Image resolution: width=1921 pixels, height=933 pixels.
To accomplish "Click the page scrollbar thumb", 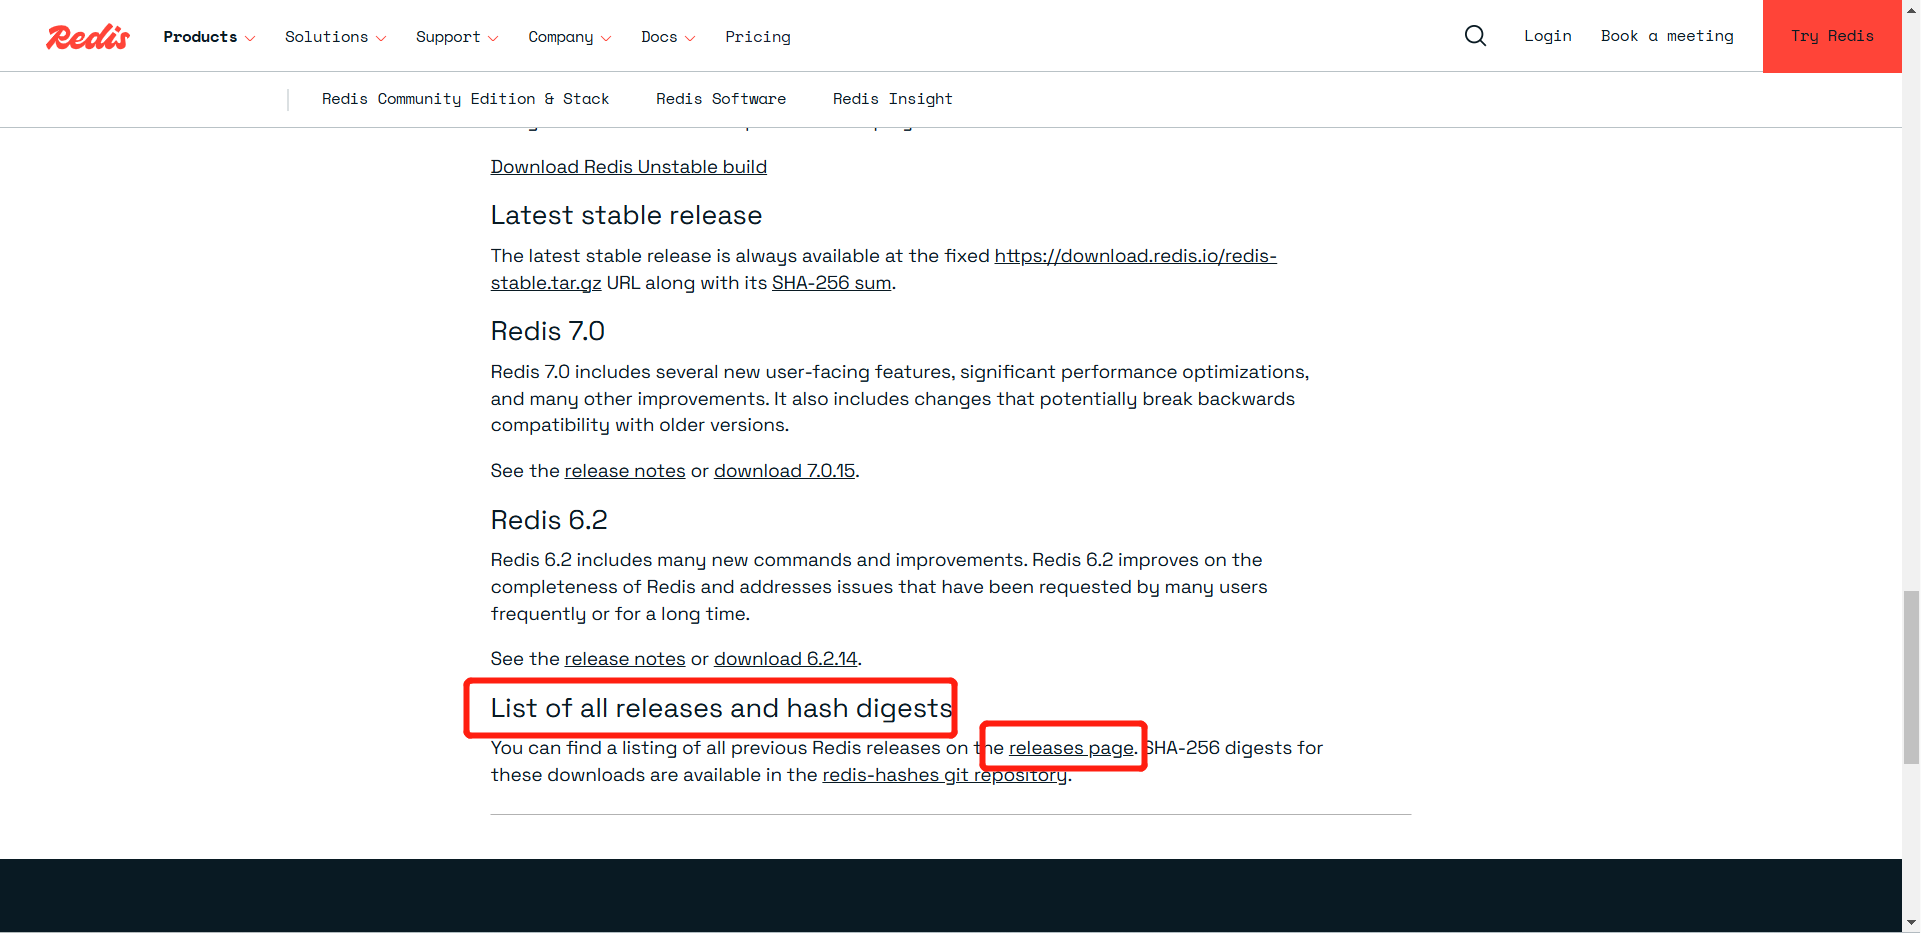I will [x=1911, y=677].
